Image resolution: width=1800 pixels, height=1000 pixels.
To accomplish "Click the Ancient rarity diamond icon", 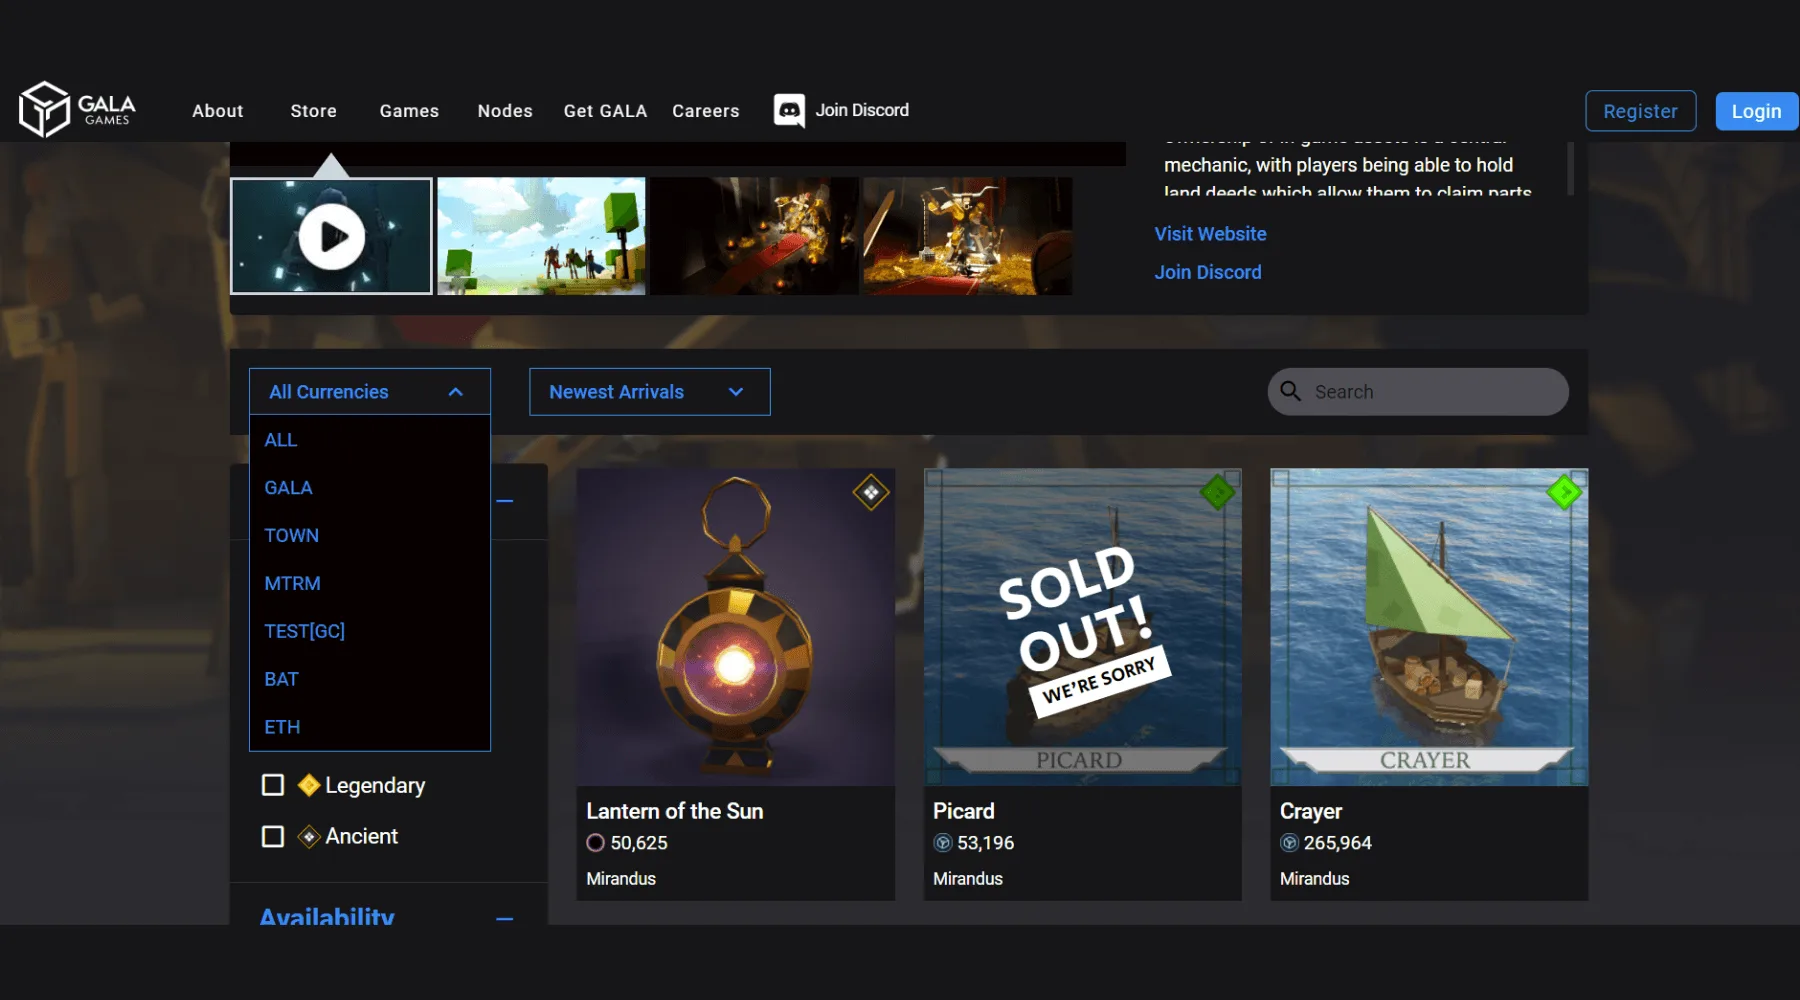I will click(309, 836).
